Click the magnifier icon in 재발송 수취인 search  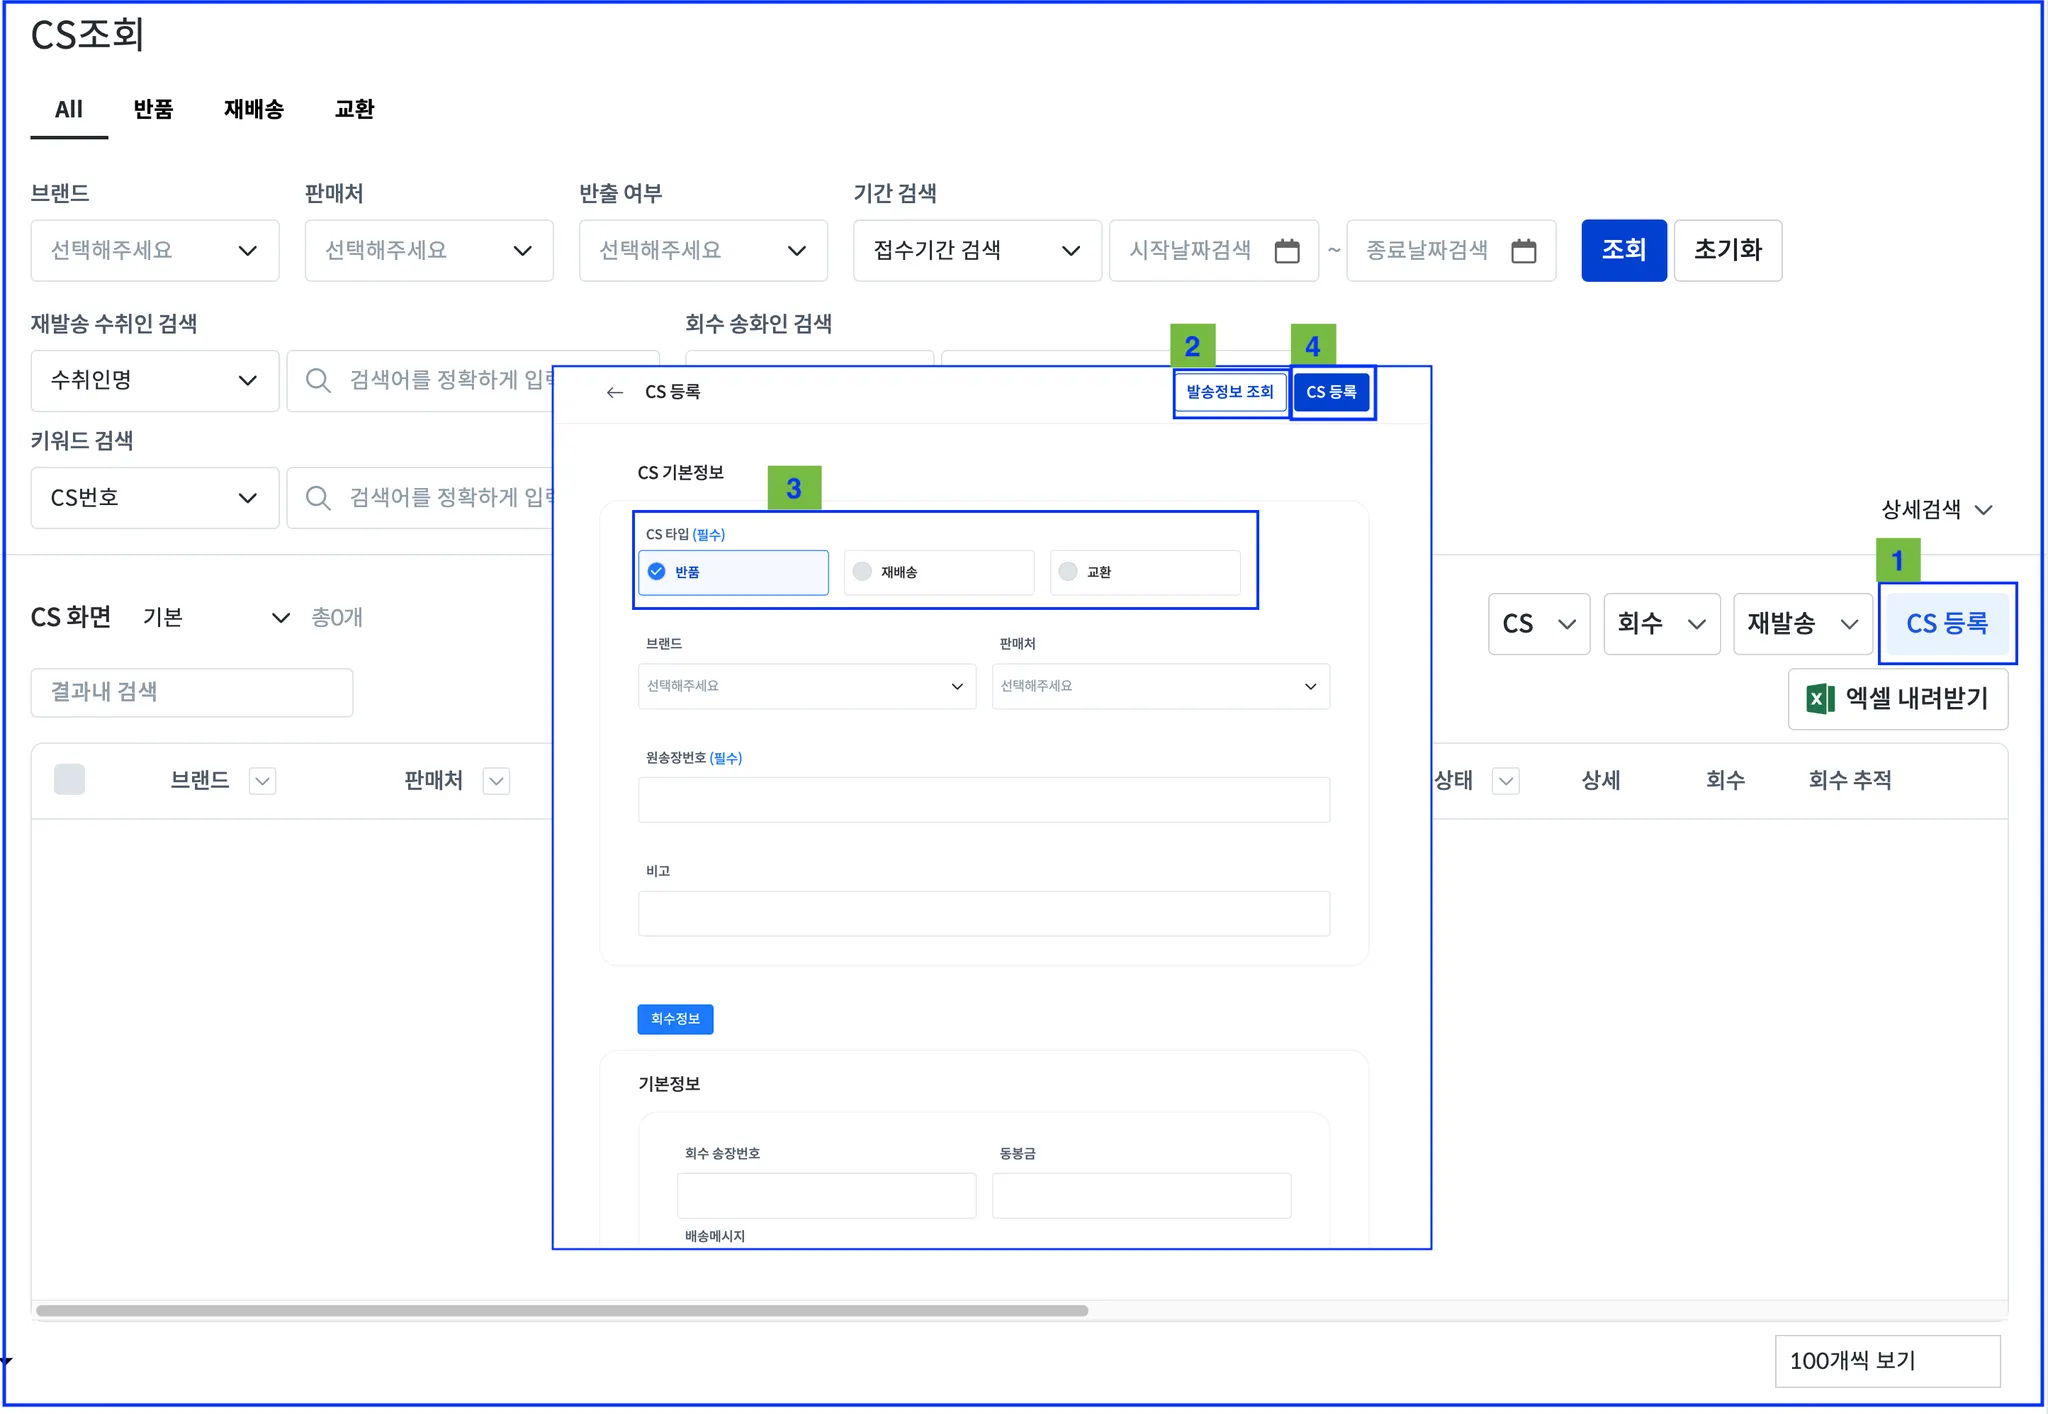point(318,381)
